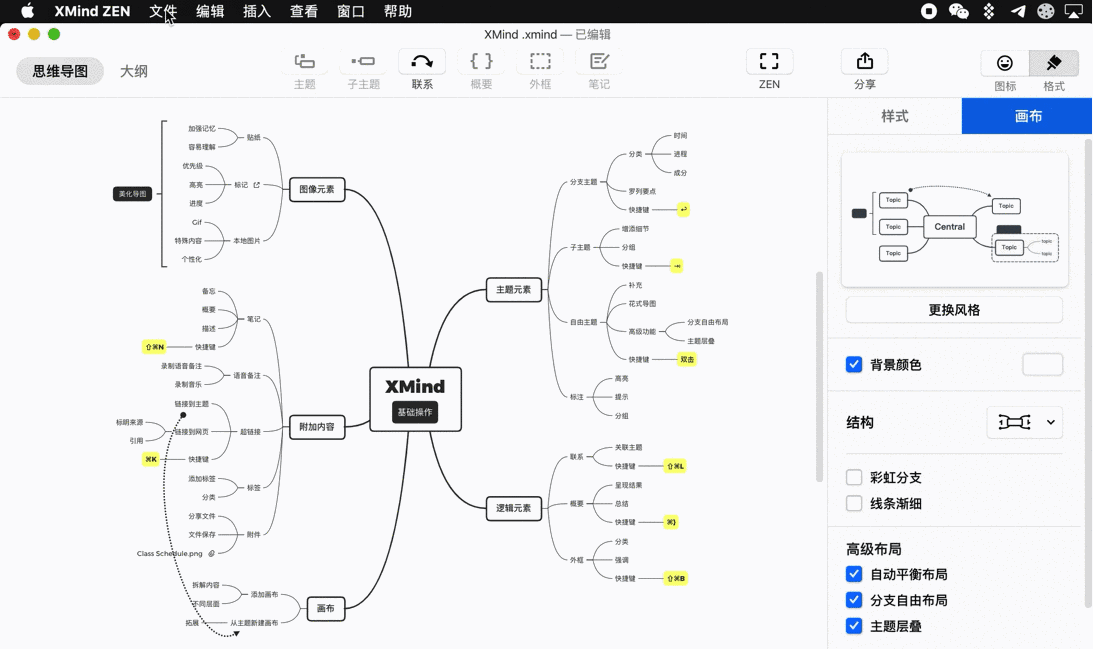1093x649 pixels.
Task: Switch to 大纲 outline view
Action: pyautogui.click(x=133, y=71)
